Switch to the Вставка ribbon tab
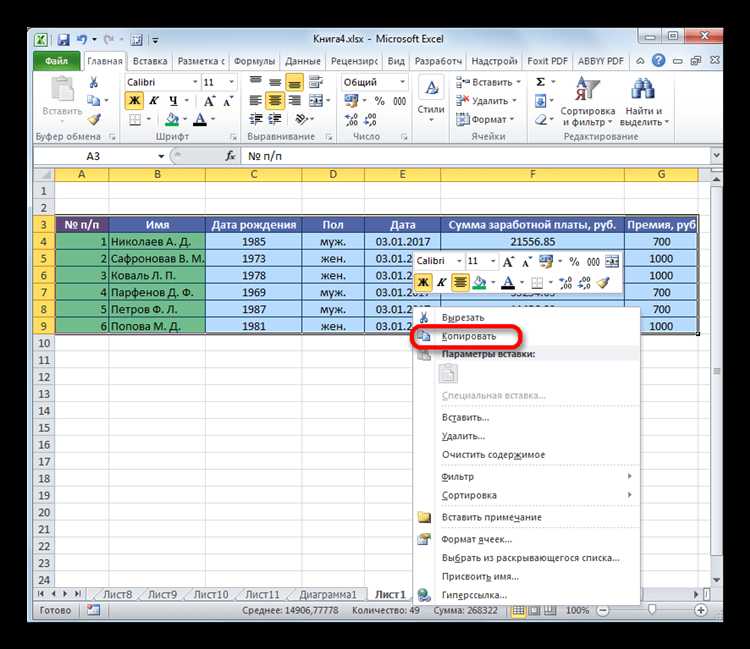Viewport: 750px width, 649px height. pos(150,61)
